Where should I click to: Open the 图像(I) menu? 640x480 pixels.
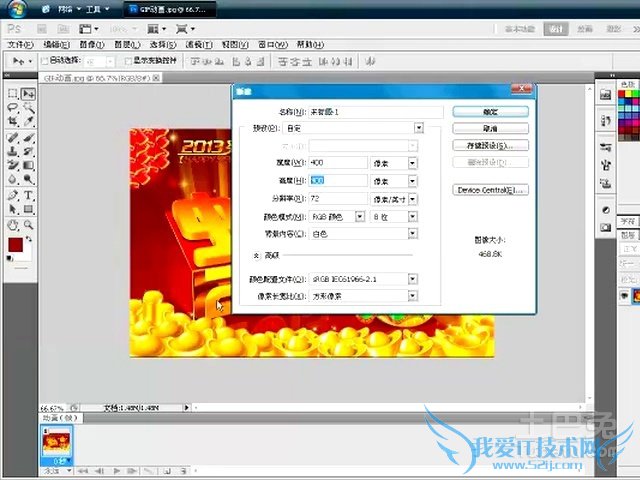click(x=92, y=44)
